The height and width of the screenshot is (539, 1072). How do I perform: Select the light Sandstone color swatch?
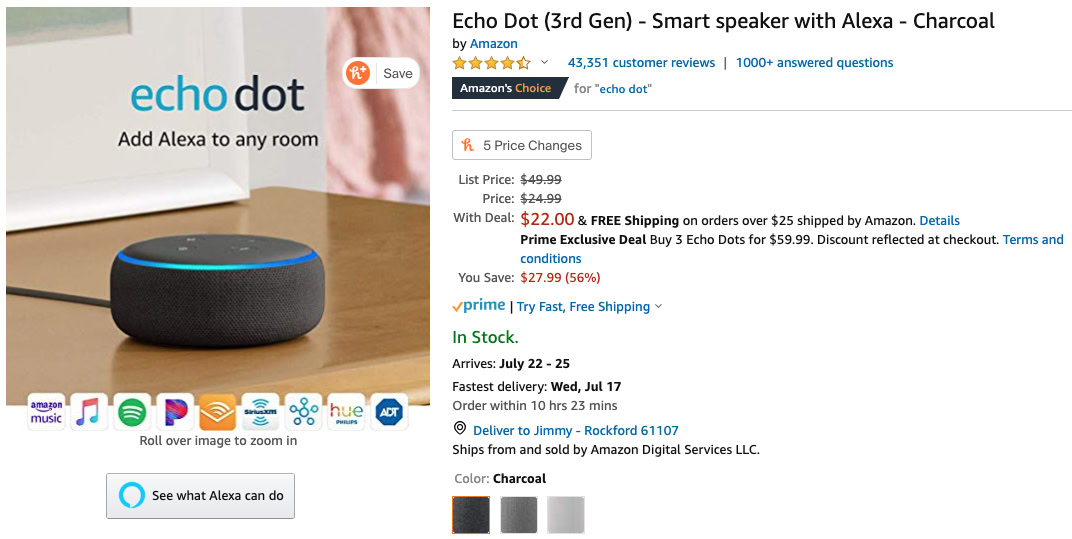565,515
